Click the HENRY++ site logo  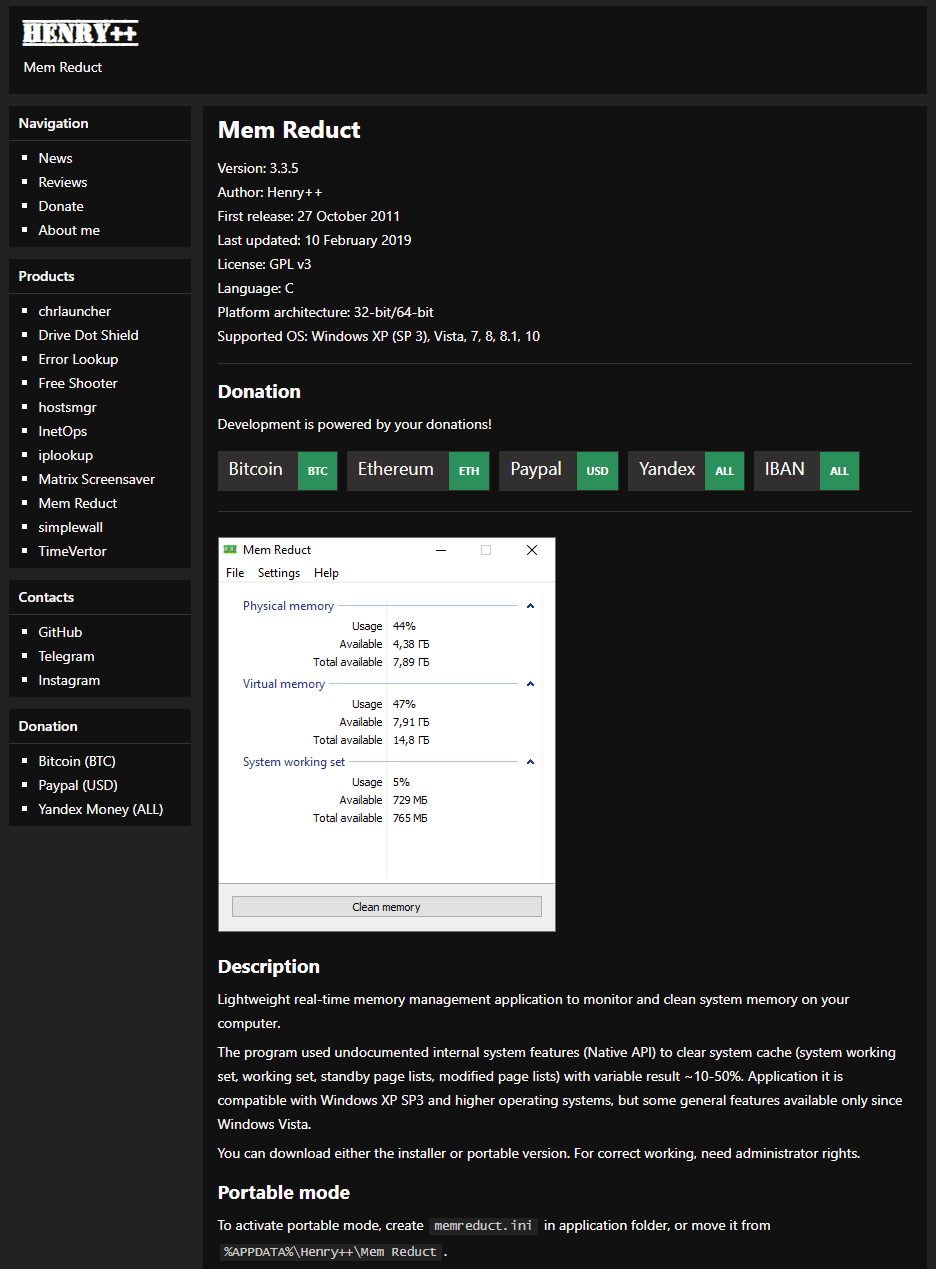(80, 33)
